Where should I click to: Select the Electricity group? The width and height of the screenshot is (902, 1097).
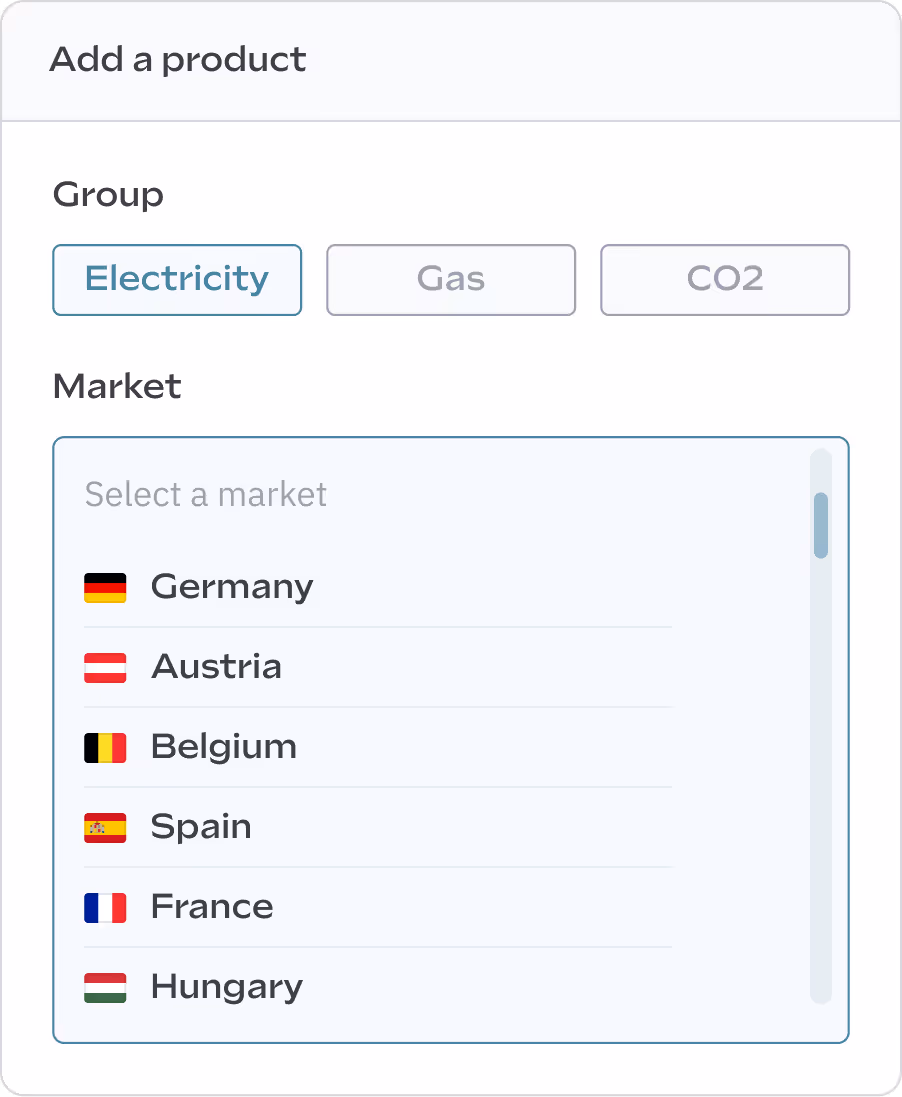[177, 280]
